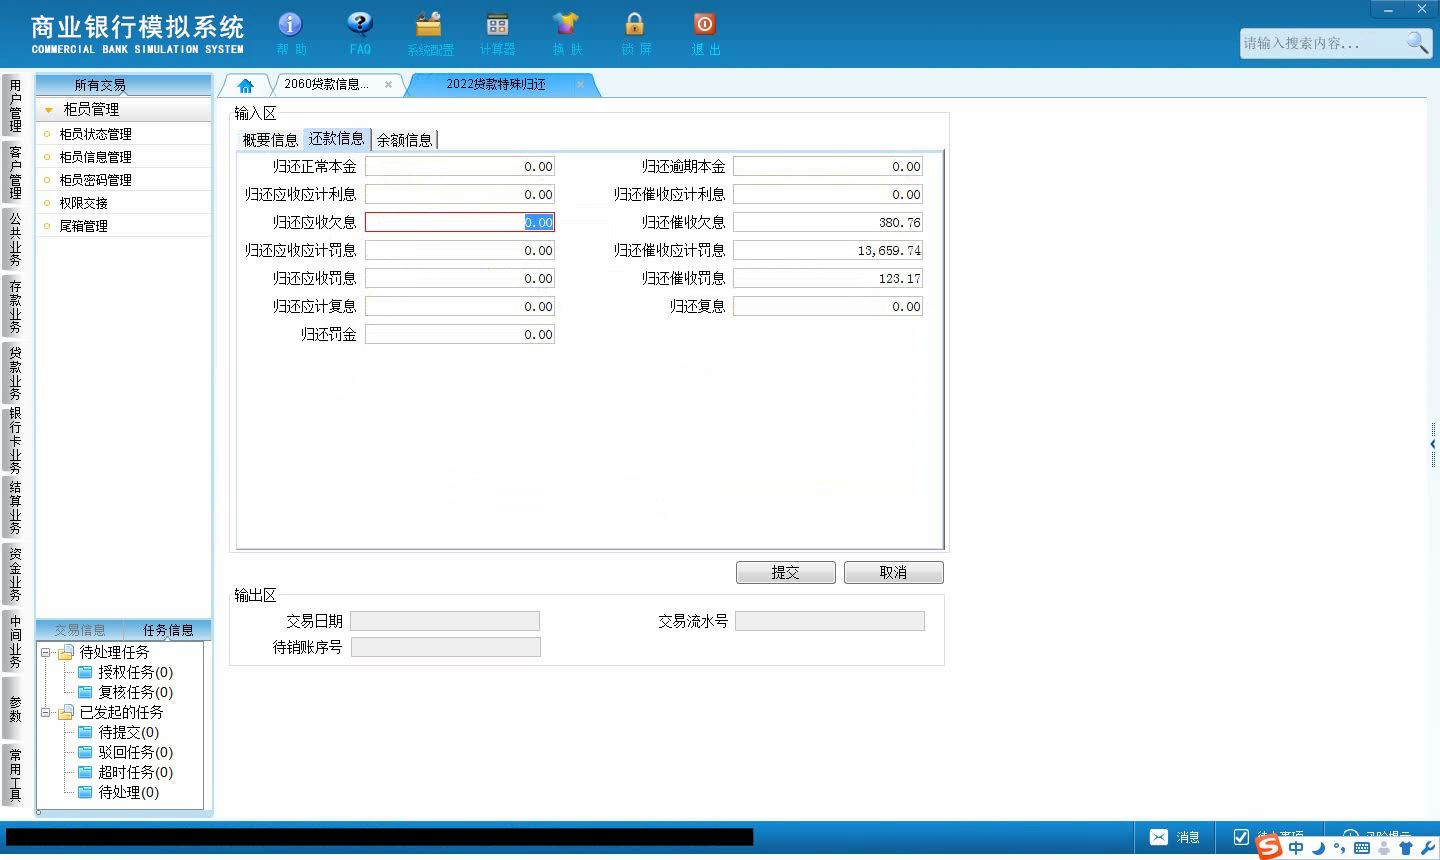The width and height of the screenshot is (1440, 860).
Task: Toggle Sogou soft keyboard icon
Action: point(1361,848)
